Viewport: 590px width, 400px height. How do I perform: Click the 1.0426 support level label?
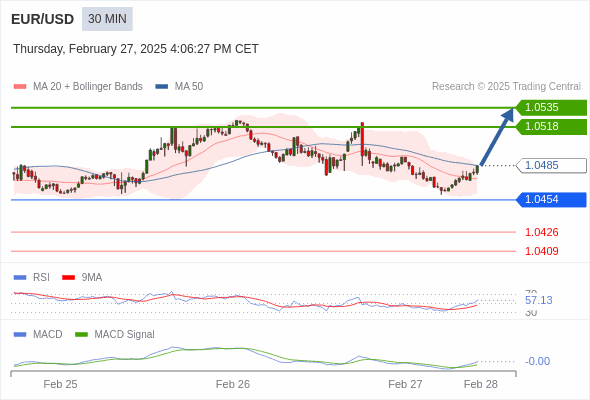click(x=541, y=232)
